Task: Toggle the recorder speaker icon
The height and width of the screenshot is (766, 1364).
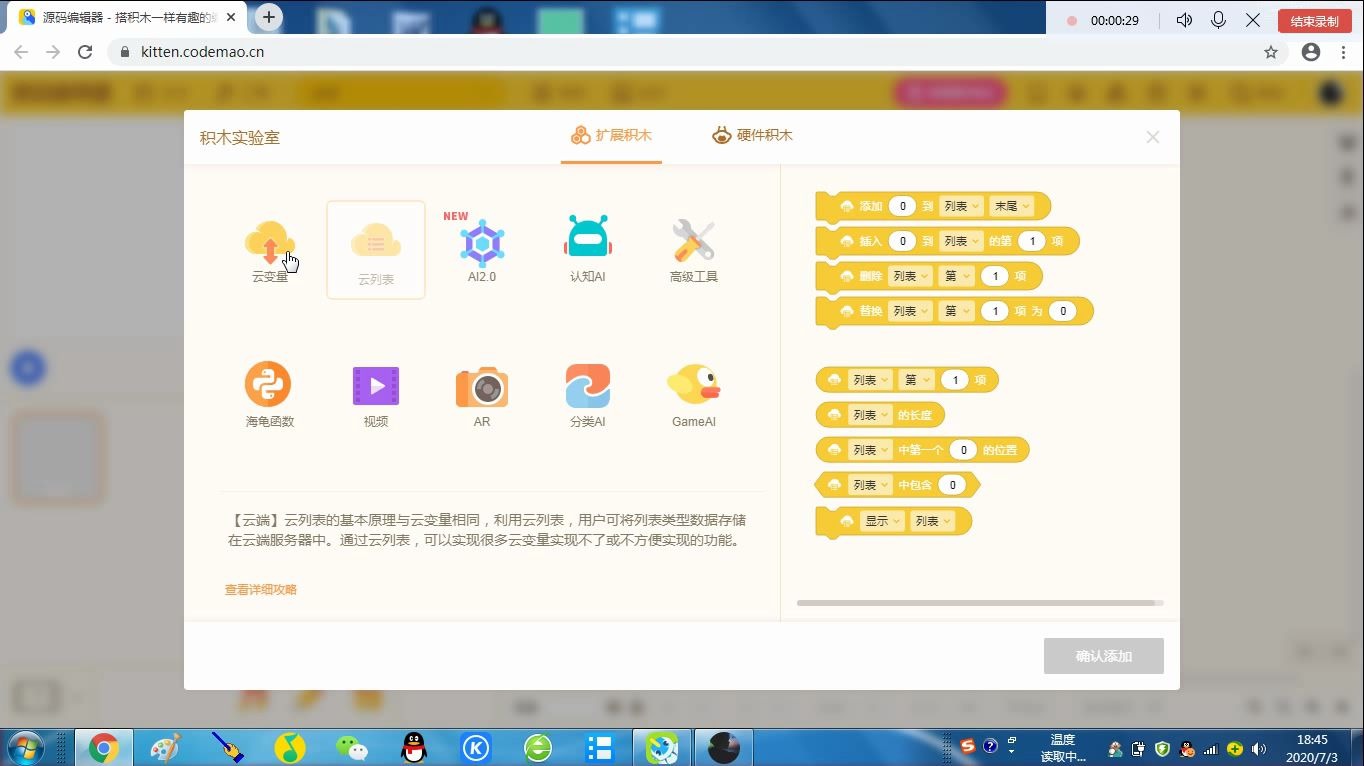Action: pos(1185,20)
